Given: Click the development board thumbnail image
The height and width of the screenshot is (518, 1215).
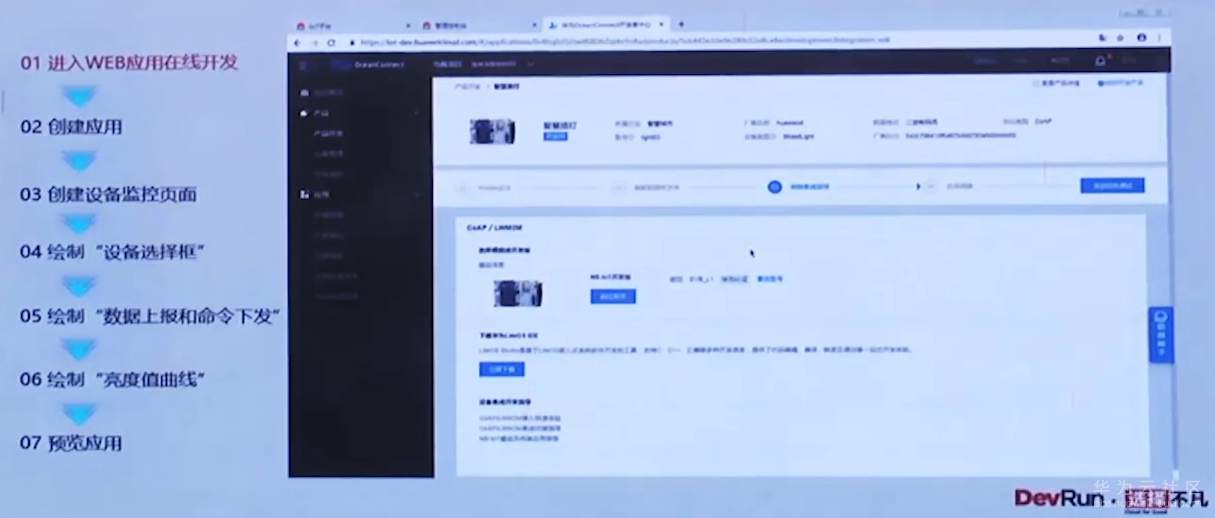Looking at the screenshot, I should tap(517, 293).
